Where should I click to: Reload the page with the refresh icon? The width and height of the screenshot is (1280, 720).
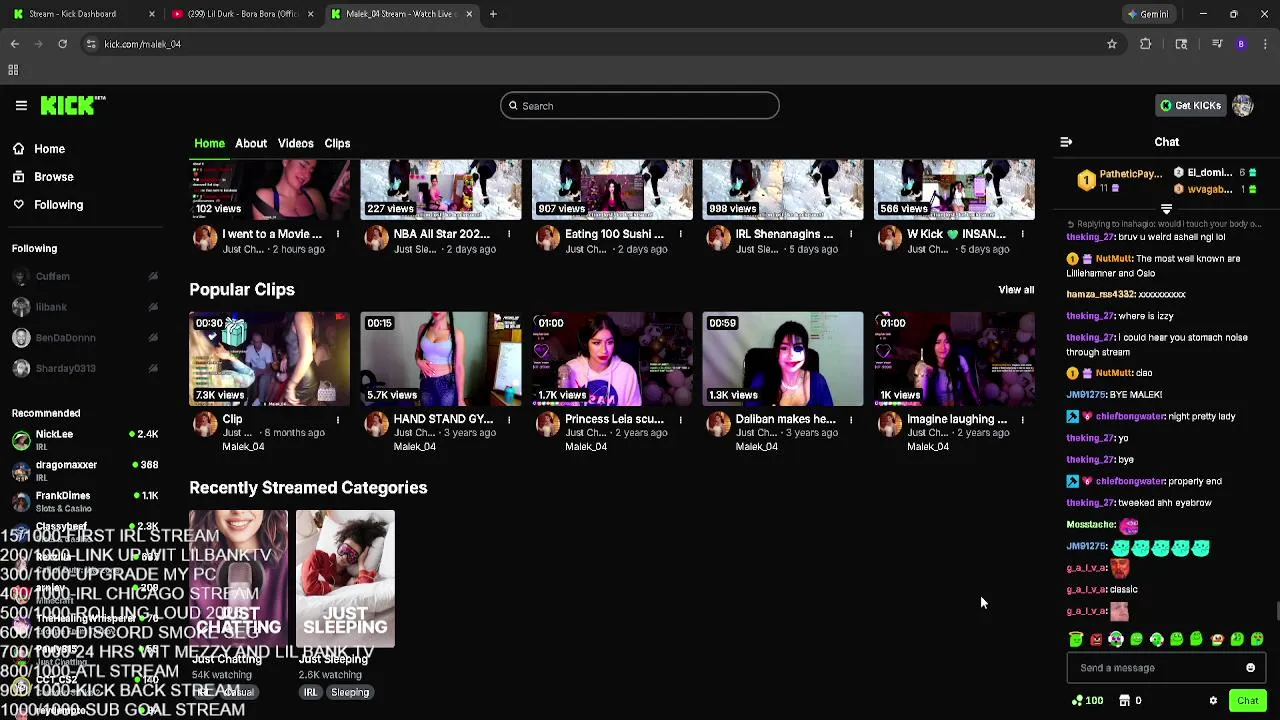click(62, 44)
